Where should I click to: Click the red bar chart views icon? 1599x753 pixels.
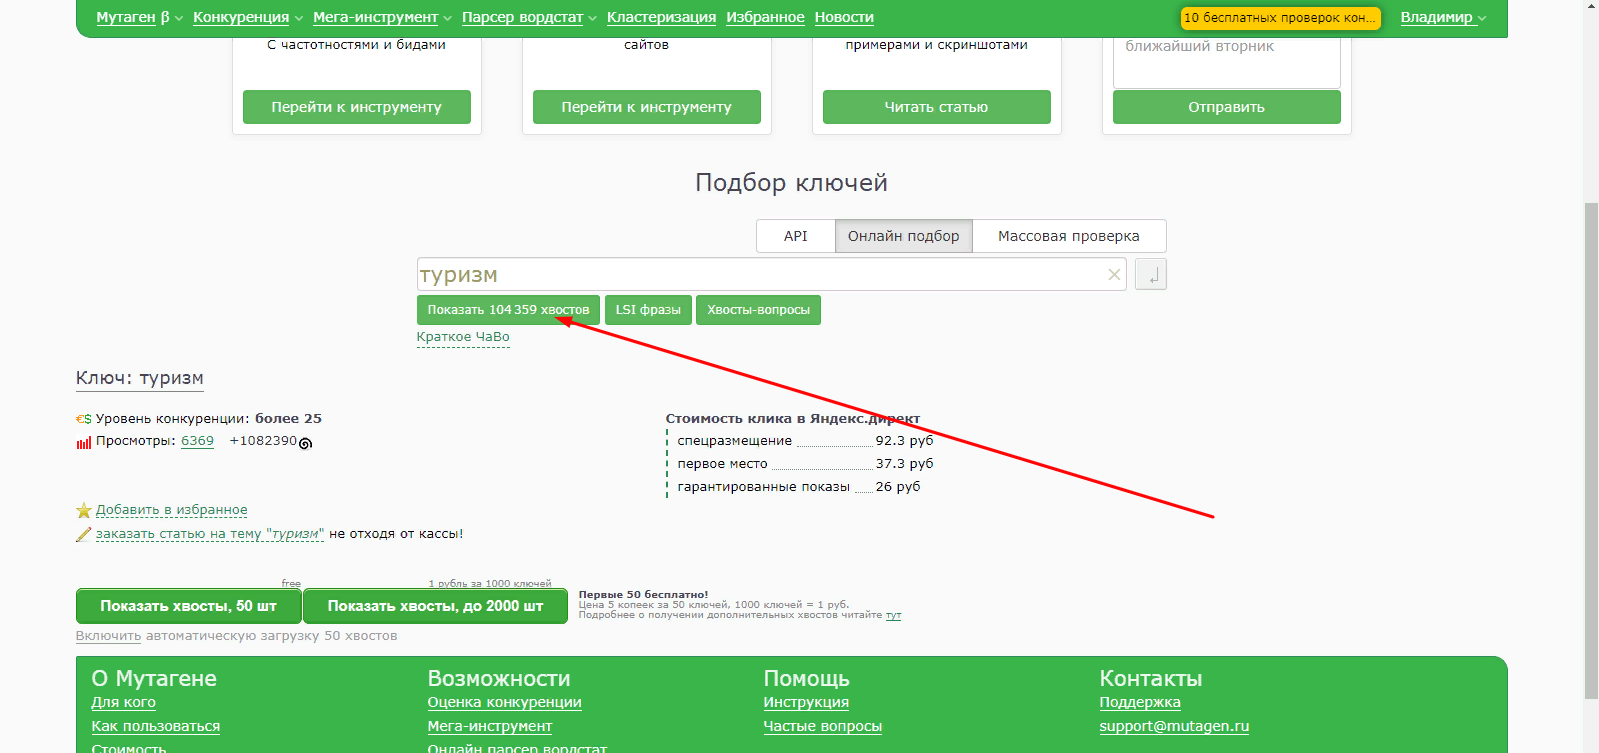(x=84, y=442)
